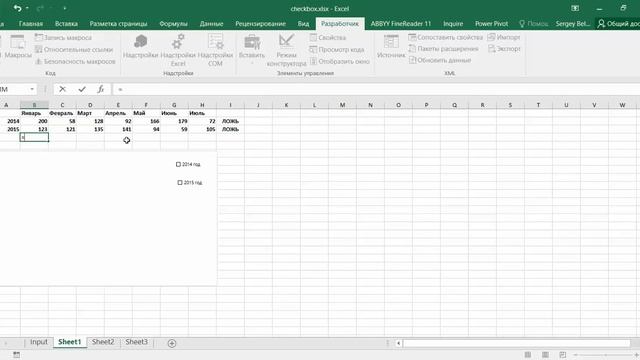Viewport: 640px width, 360px height.
Task: Open the Макросы button
Action: coord(17,47)
